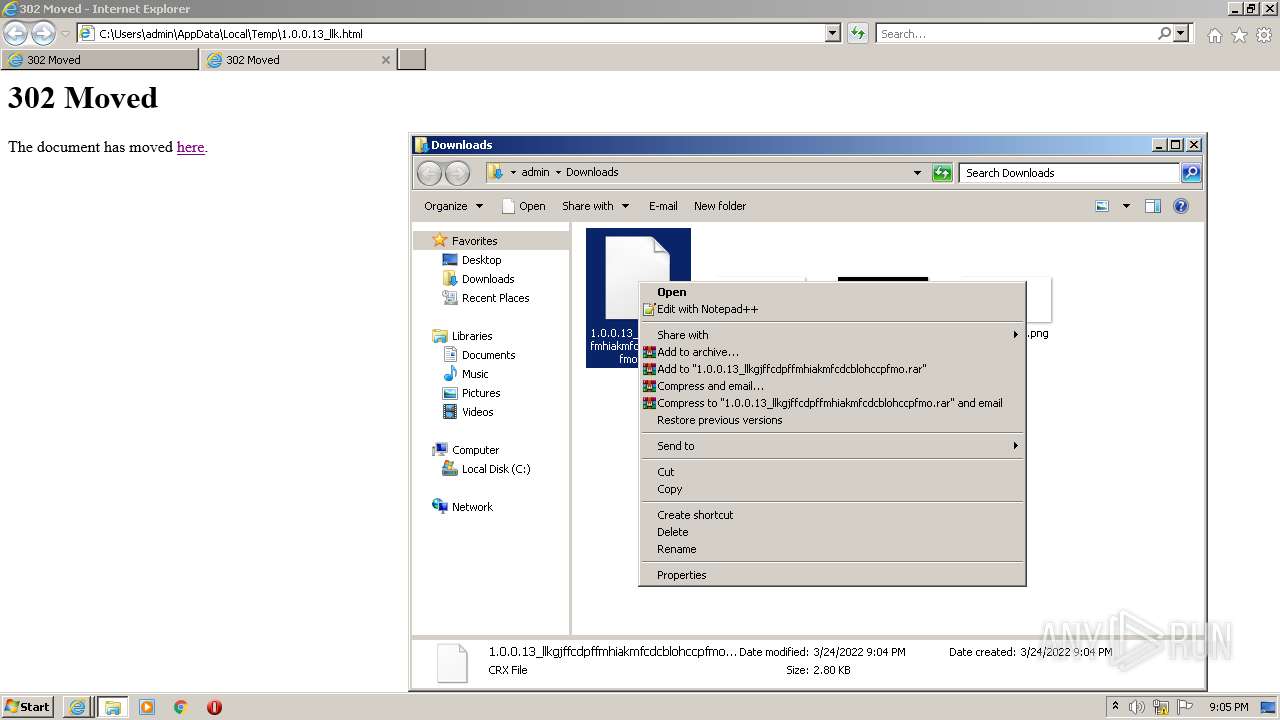
Task: Click Back button in Downloads window
Action: (x=429, y=173)
